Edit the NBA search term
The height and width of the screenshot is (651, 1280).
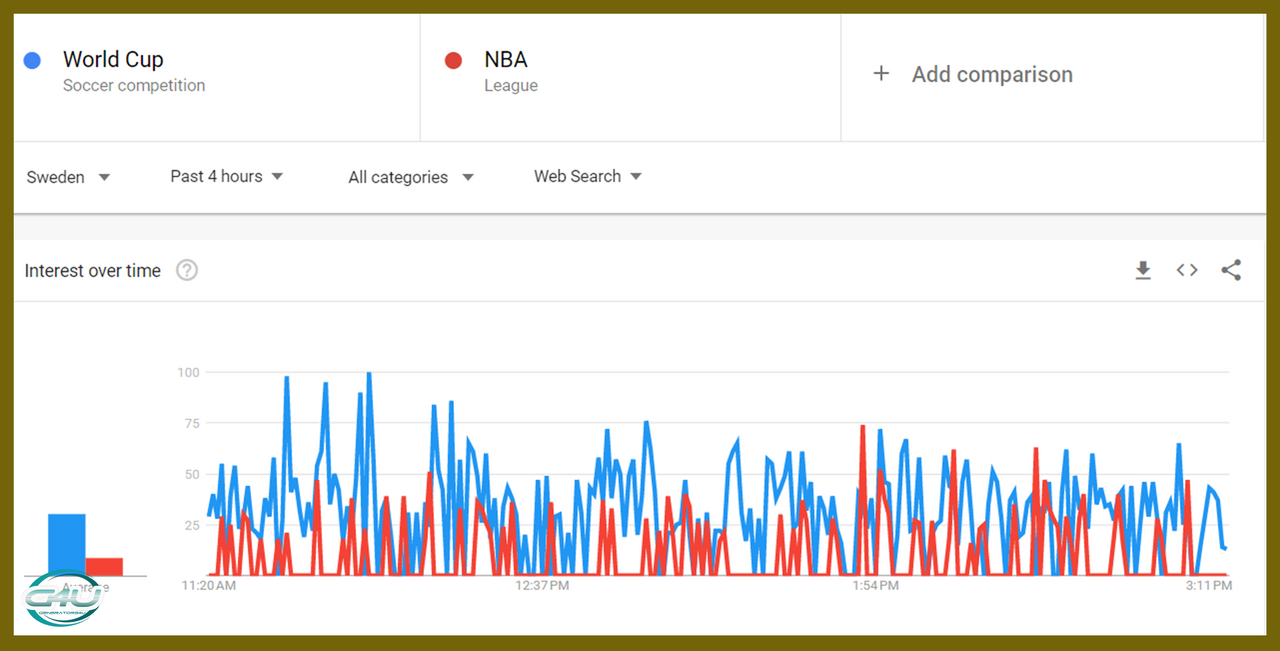coord(506,60)
